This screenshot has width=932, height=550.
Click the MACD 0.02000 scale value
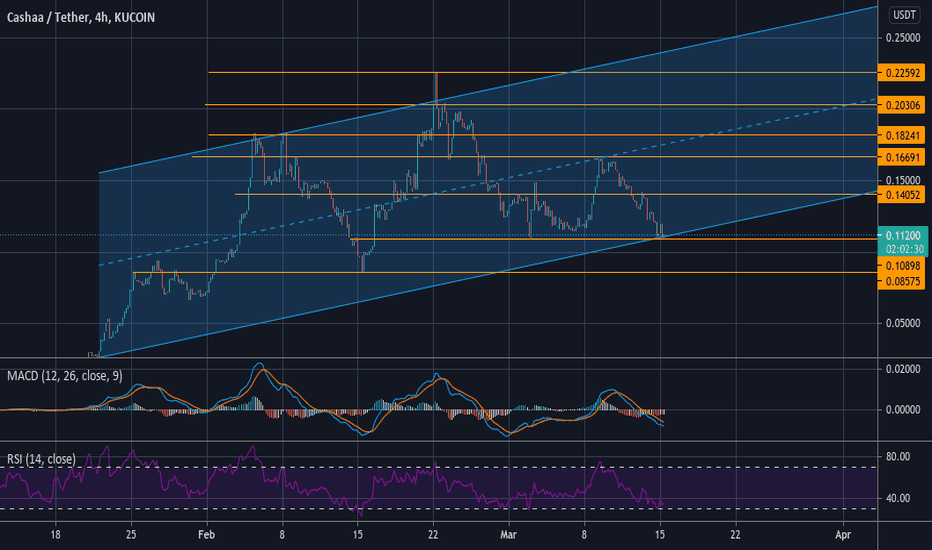pyautogui.click(x=903, y=369)
